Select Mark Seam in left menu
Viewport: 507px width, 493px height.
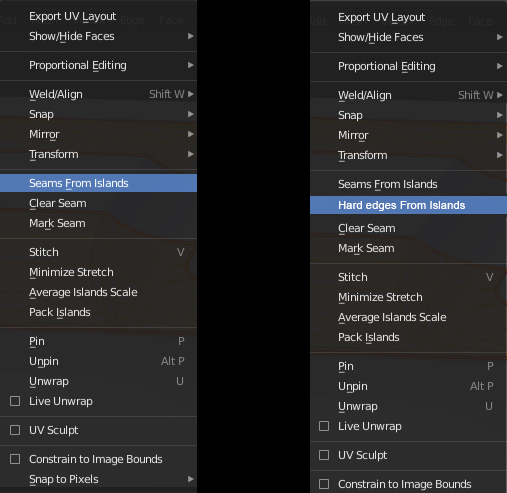(98, 223)
